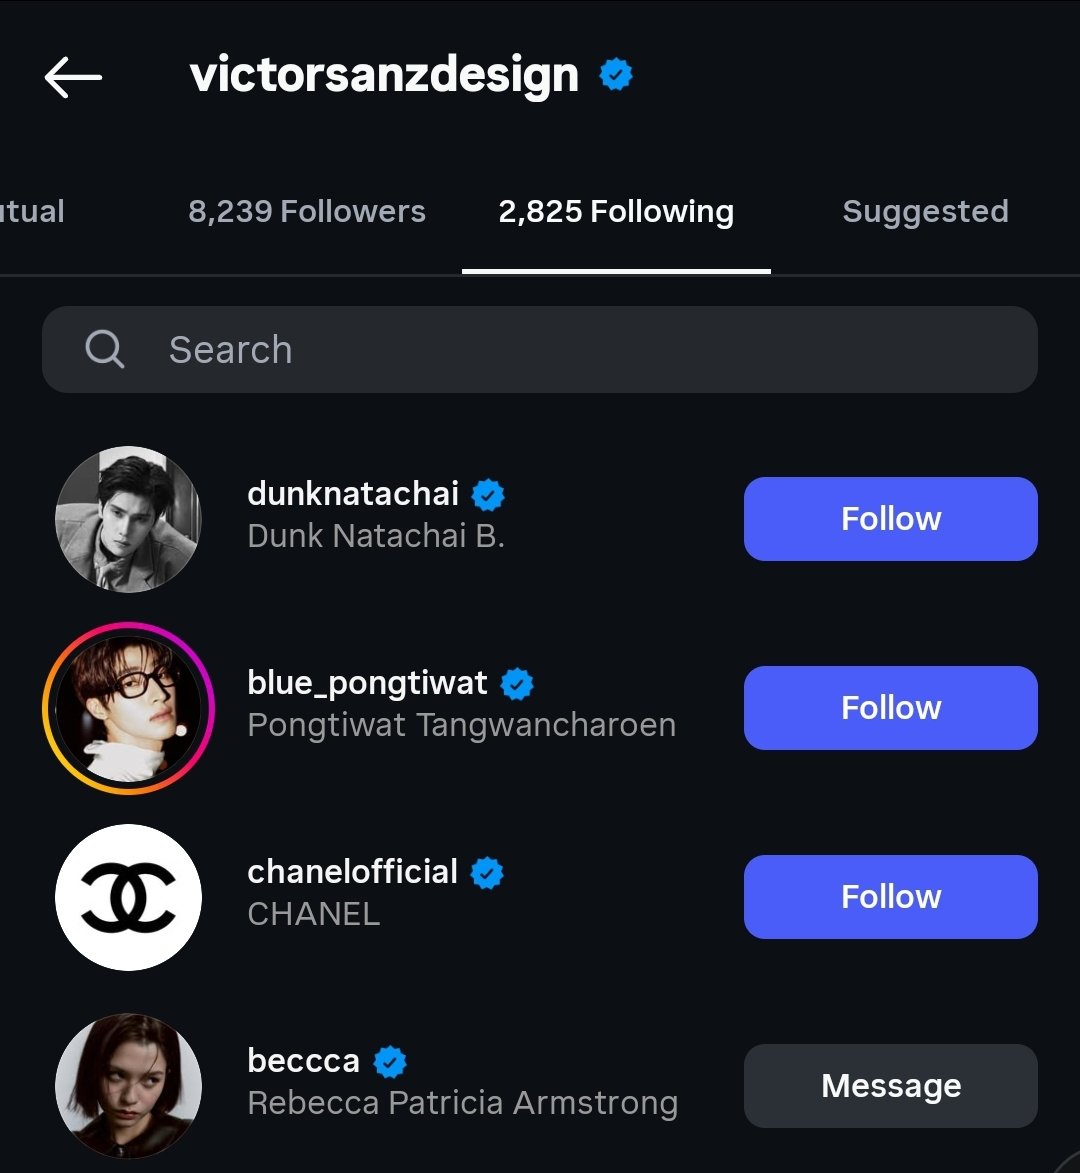This screenshot has height=1173, width=1080.
Task: Tap the search magnifier icon
Action: pos(104,350)
